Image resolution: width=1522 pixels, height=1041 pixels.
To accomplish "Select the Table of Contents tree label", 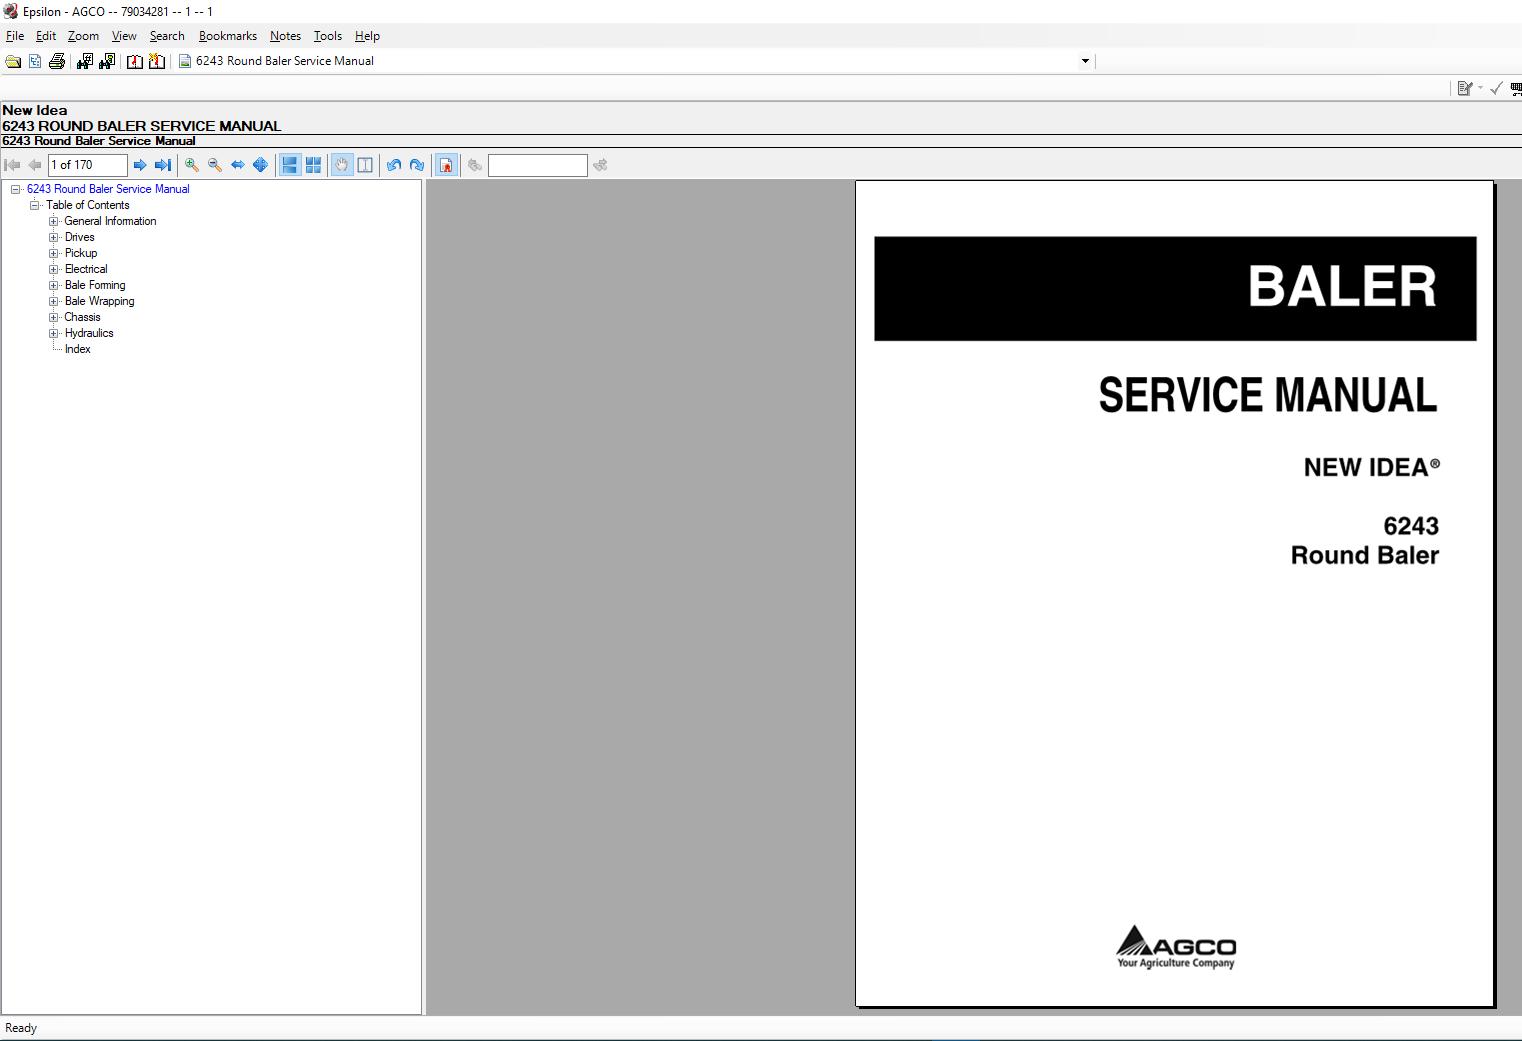I will tap(88, 205).
